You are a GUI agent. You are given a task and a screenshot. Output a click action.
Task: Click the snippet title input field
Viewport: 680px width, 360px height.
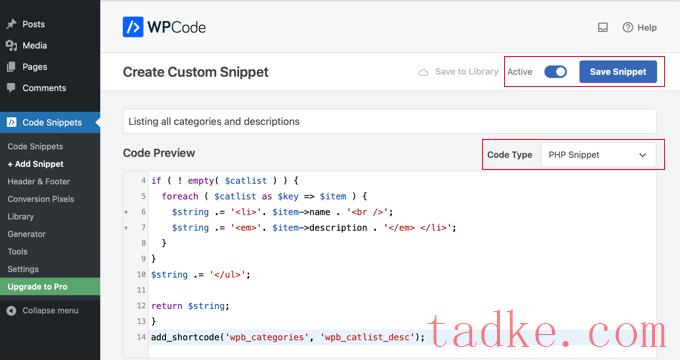tap(389, 121)
